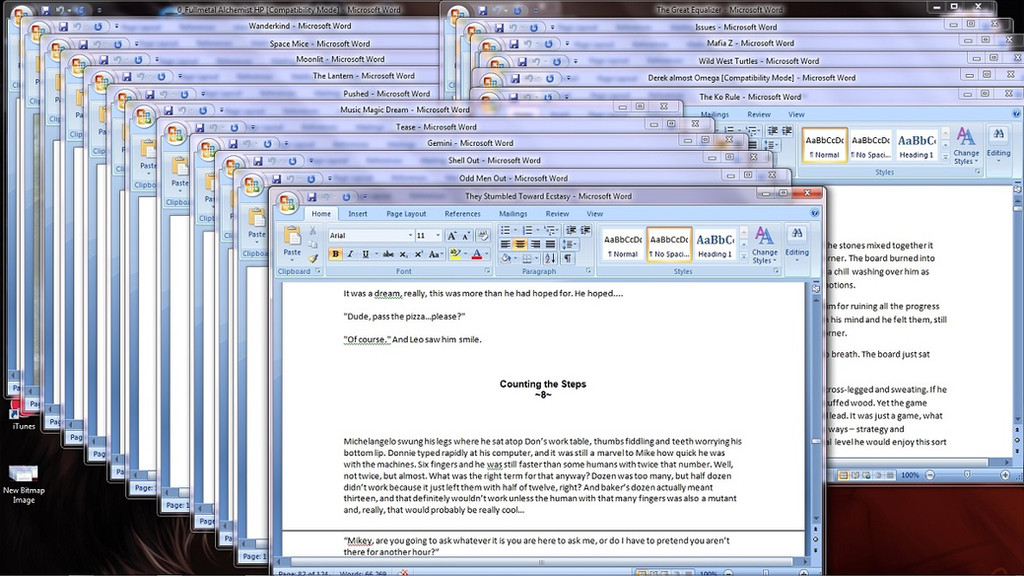Screen dimensions: 1024x576
Task: Toggle Bold in front Word window
Action: (335, 254)
